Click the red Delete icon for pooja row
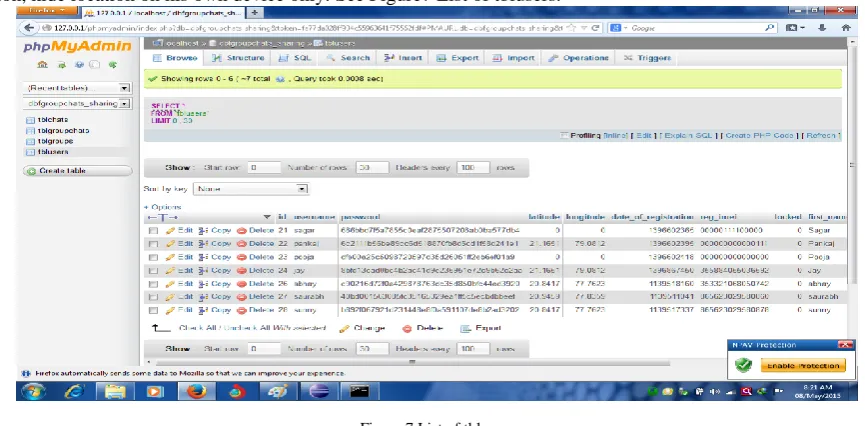 pyautogui.click(x=241, y=257)
